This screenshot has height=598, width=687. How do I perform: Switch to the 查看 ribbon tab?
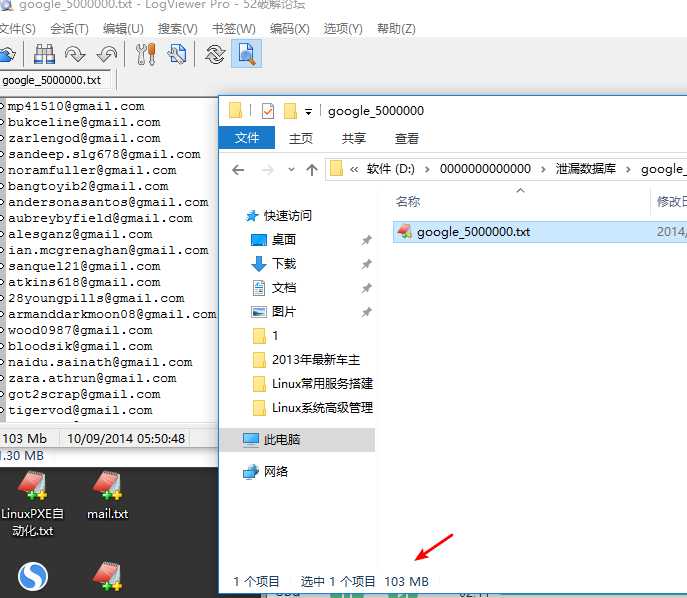(407, 138)
